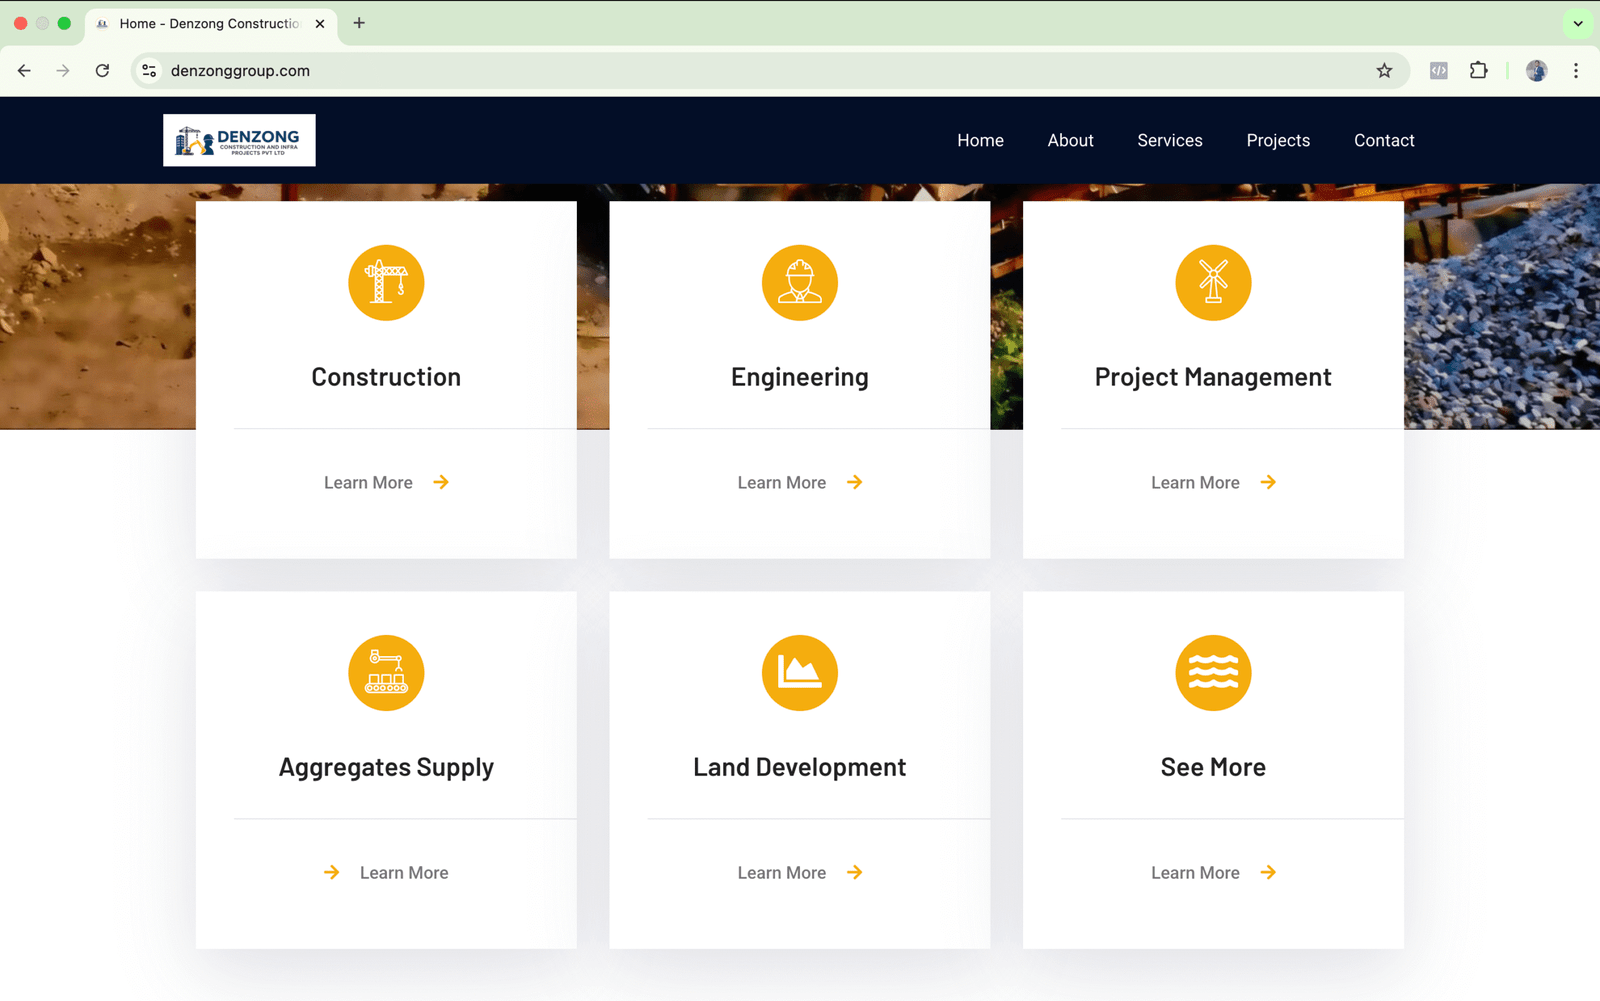Image resolution: width=1600 pixels, height=1001 pixels.
Task: Click the Denzong logo in header
Action: pos(239,140)
